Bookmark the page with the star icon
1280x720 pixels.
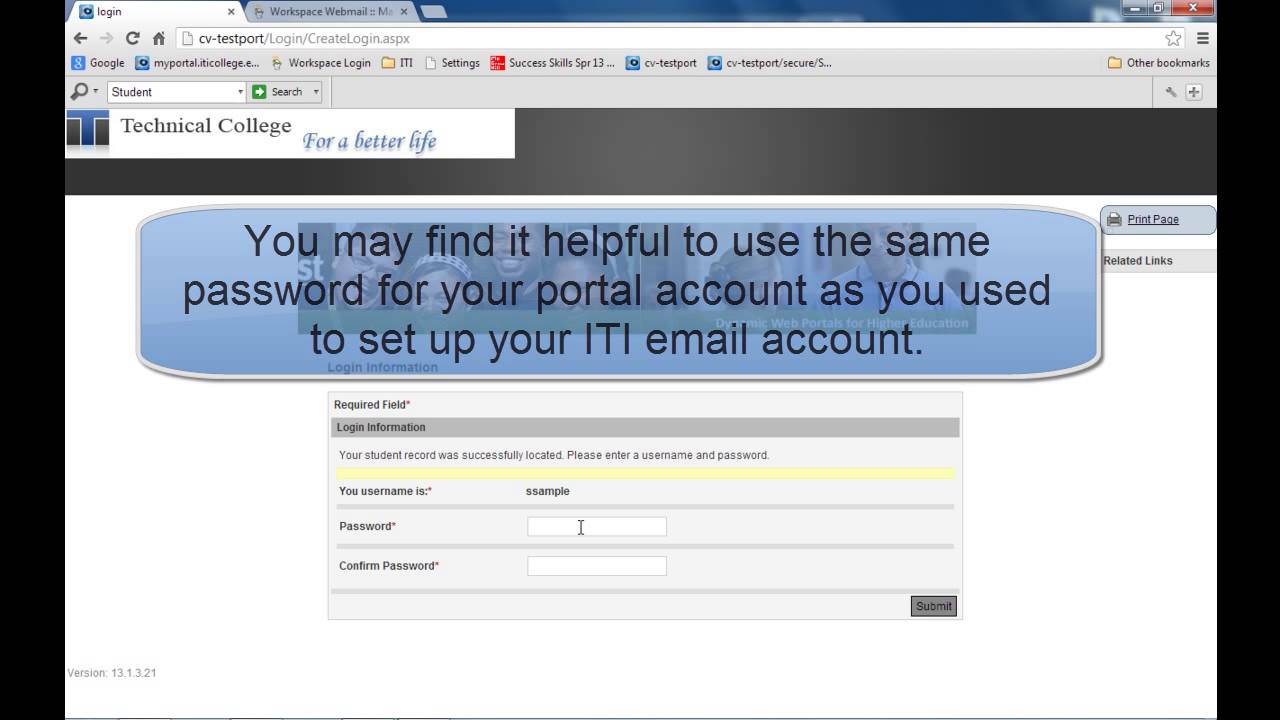point(1173,38)
